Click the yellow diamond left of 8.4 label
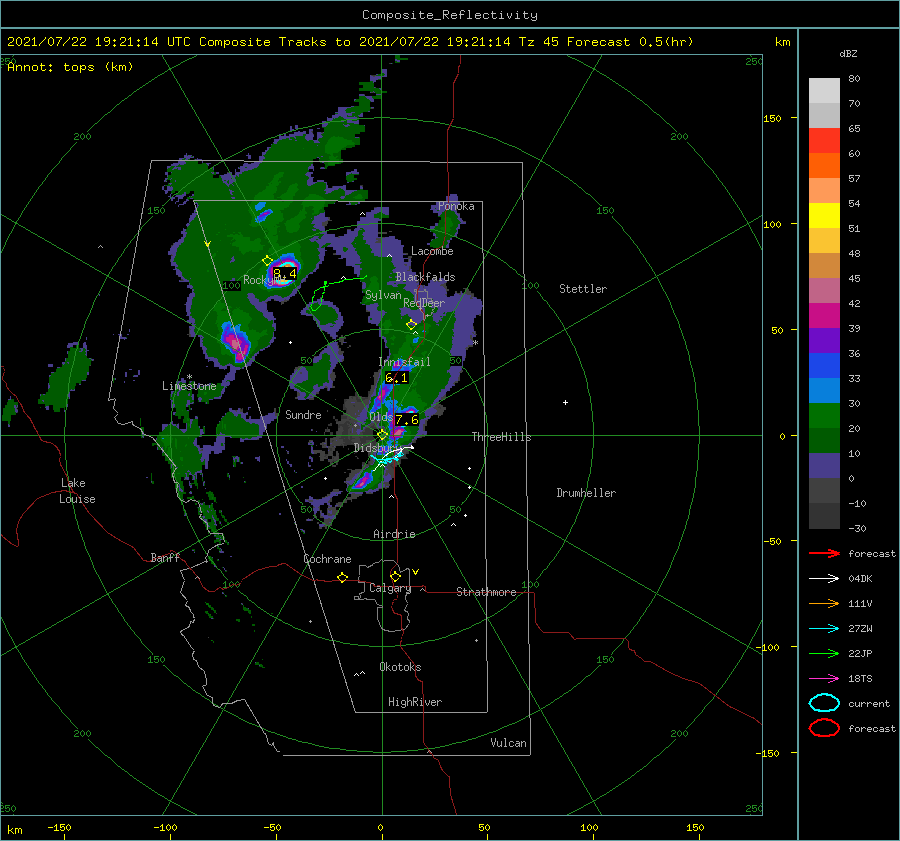The width and height of the screenshot is (900, 841). click(x=267, y=261)
